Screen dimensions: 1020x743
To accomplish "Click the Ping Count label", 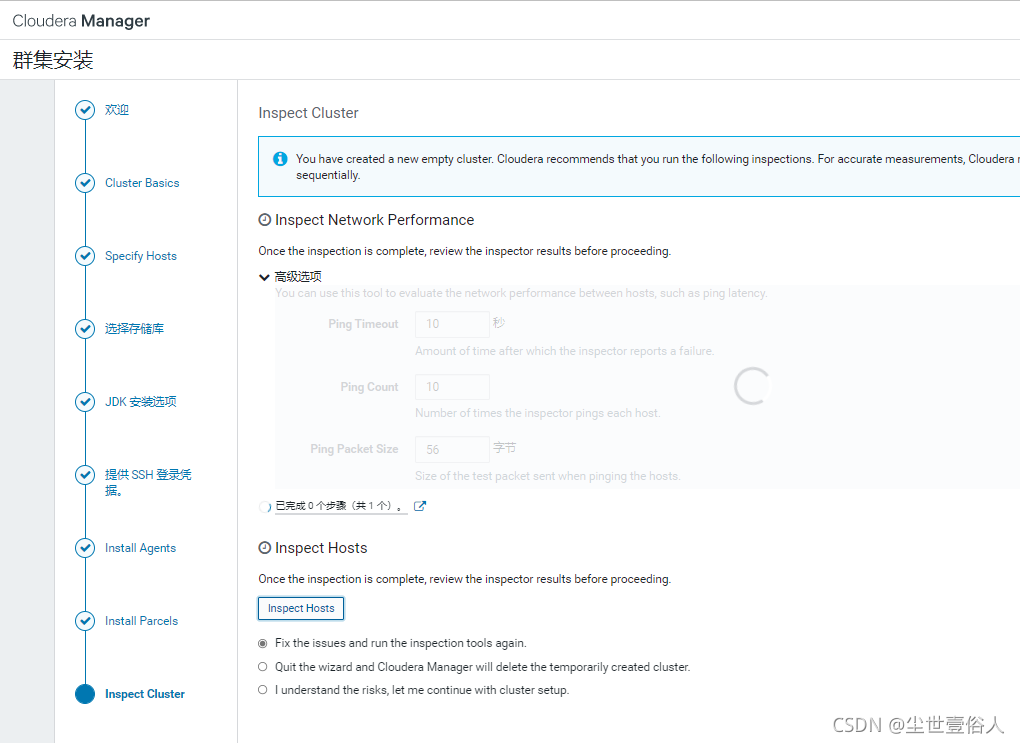I will pos(369,386).
